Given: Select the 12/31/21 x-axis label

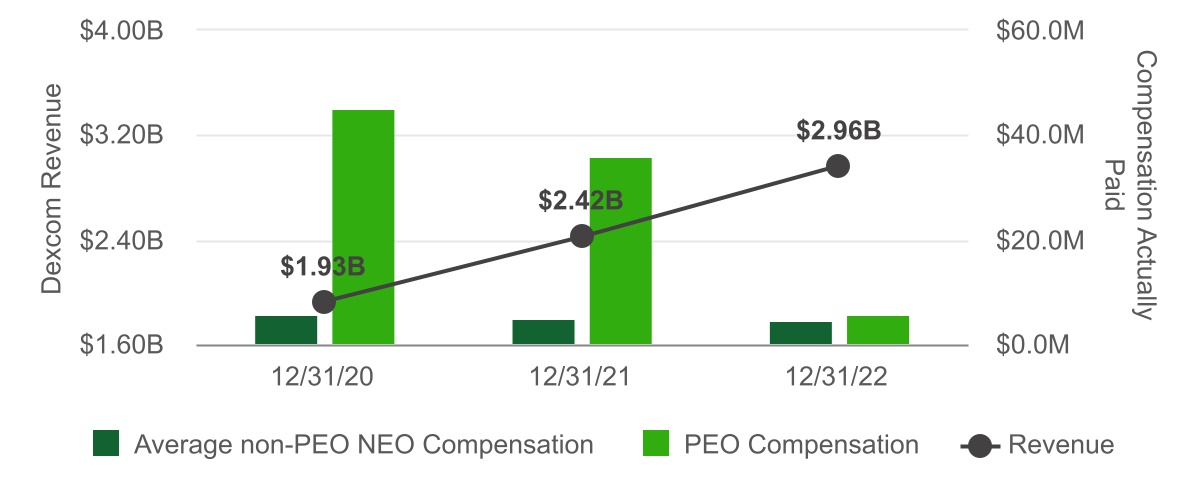Looking at the screenshot, I should click(x=581, y=377).
